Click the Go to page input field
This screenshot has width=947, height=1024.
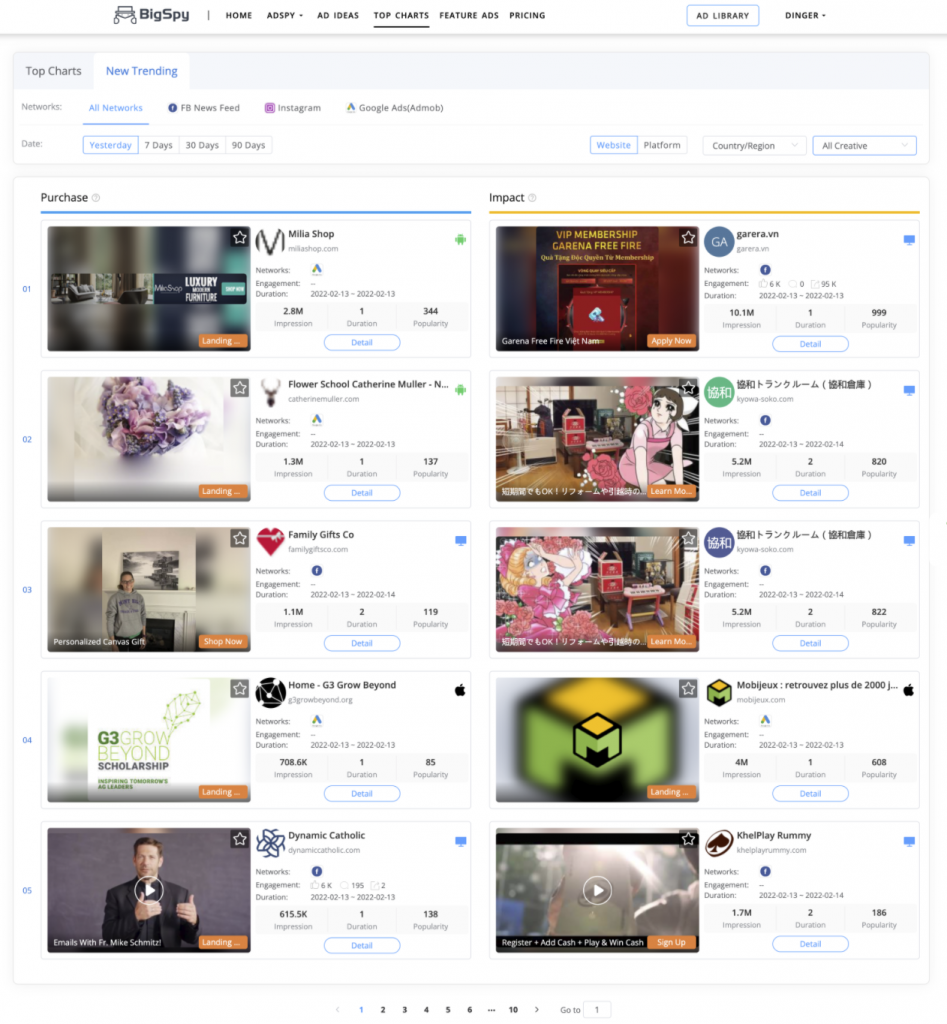(597, 1010)
